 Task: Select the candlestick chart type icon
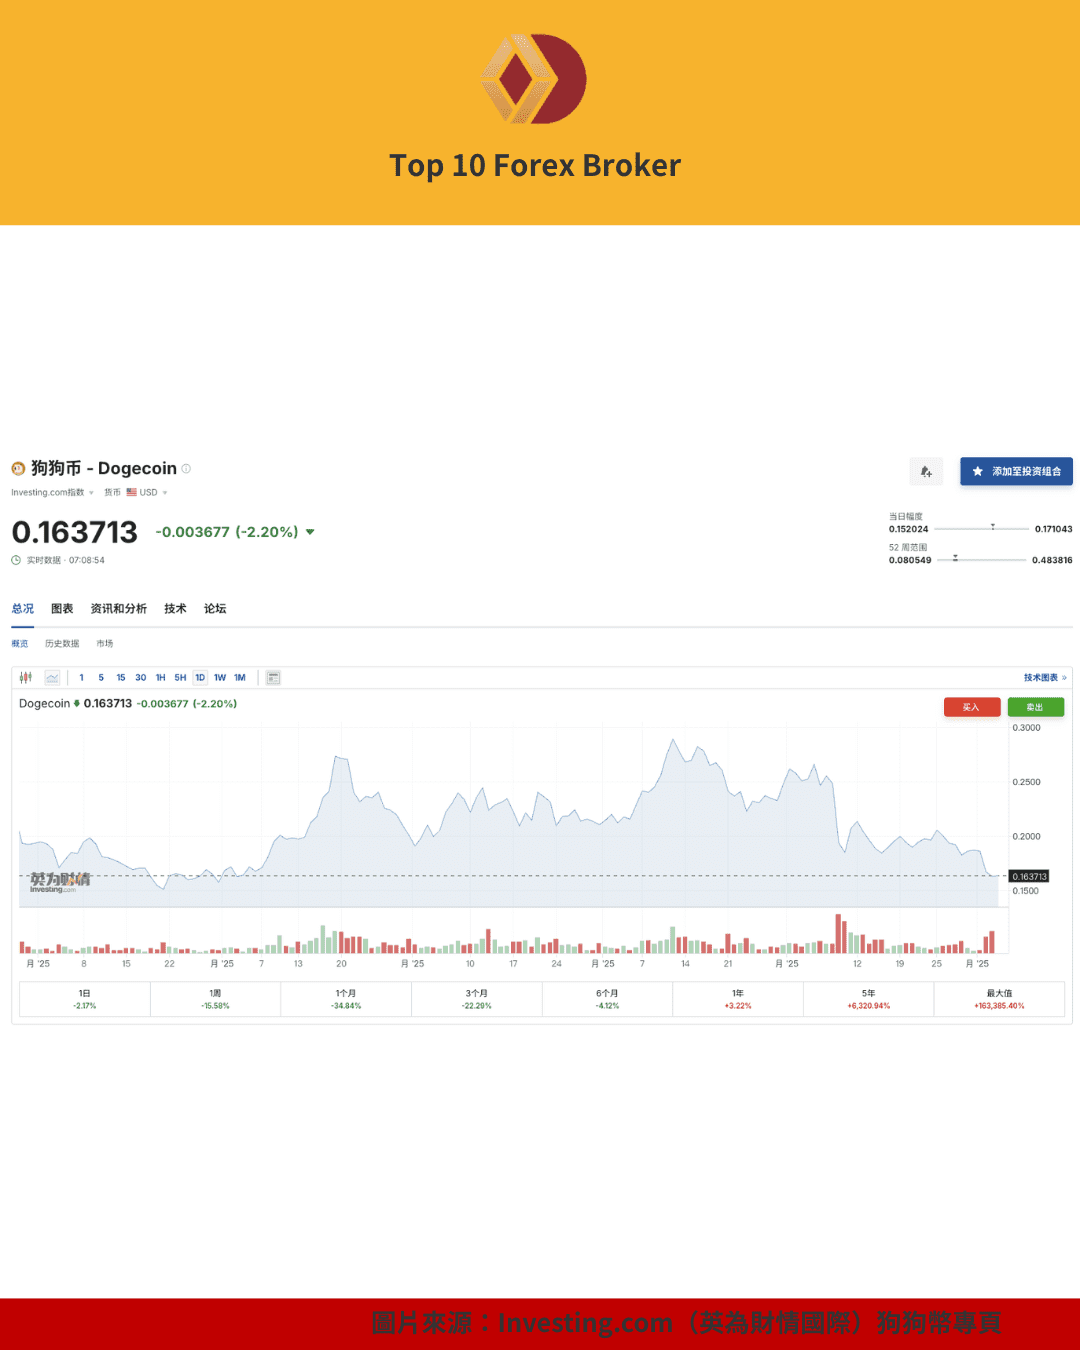pyautogui.click(x=26, y=677)
